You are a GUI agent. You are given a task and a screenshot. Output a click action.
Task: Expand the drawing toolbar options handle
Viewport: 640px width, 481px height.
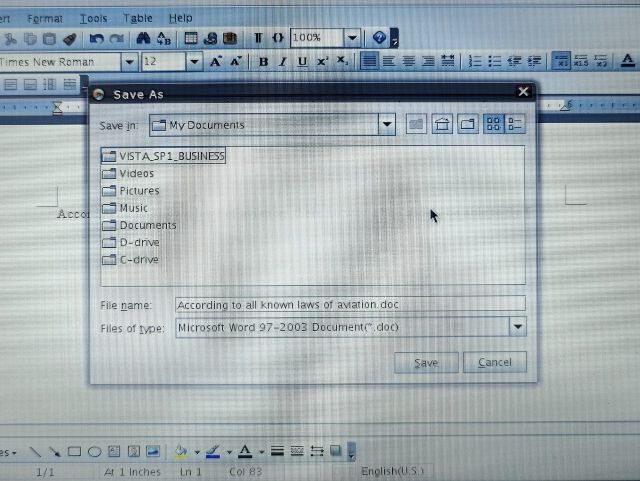(x=351, y=452)
